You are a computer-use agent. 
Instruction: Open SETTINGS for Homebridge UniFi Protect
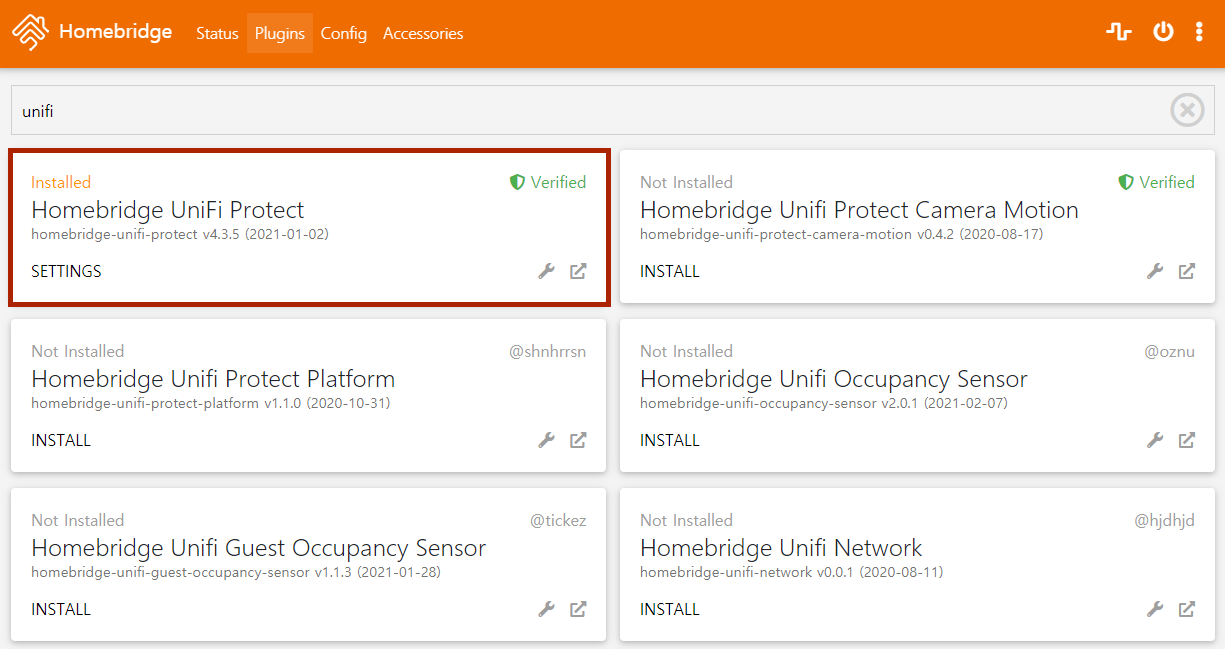66,271
